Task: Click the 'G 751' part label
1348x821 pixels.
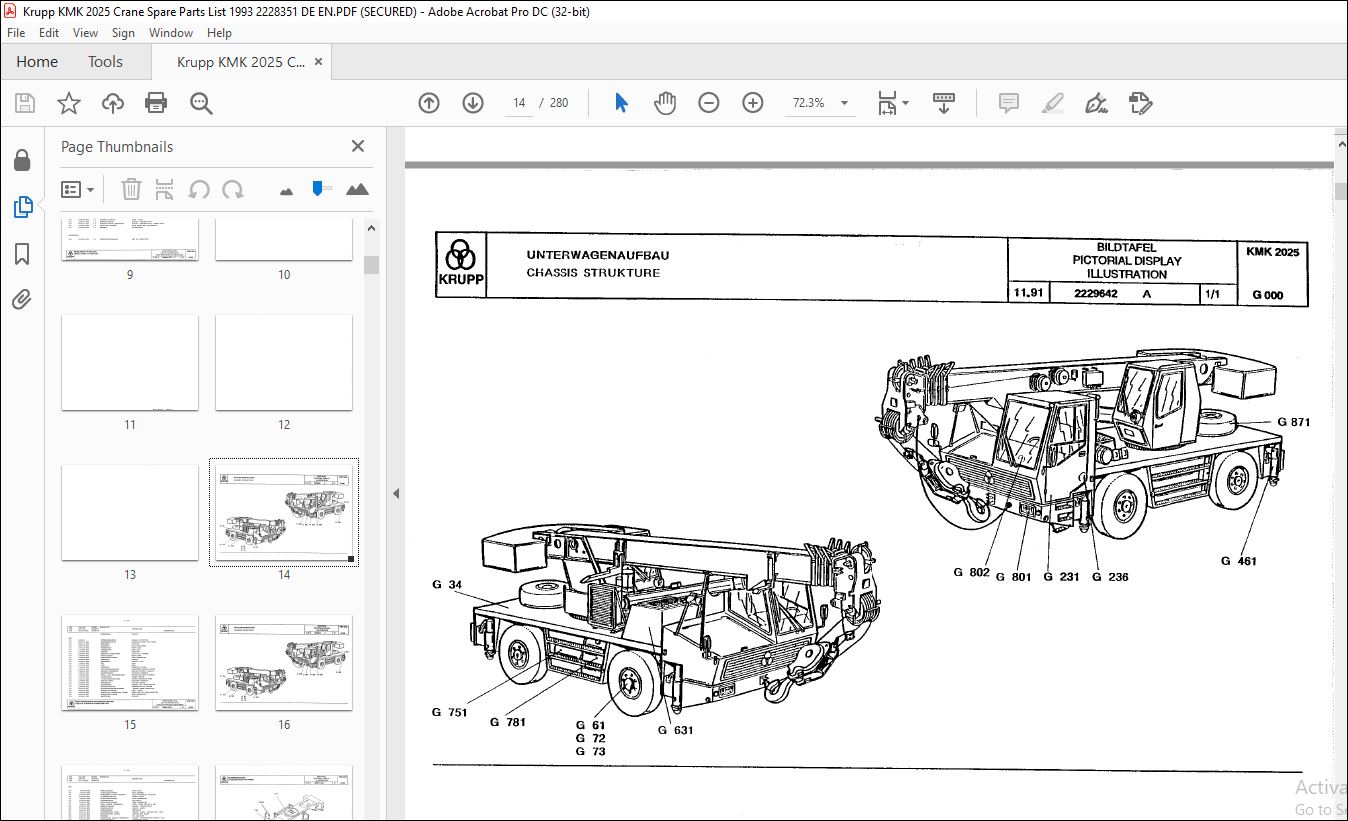Action: click(x=450, y=712)
